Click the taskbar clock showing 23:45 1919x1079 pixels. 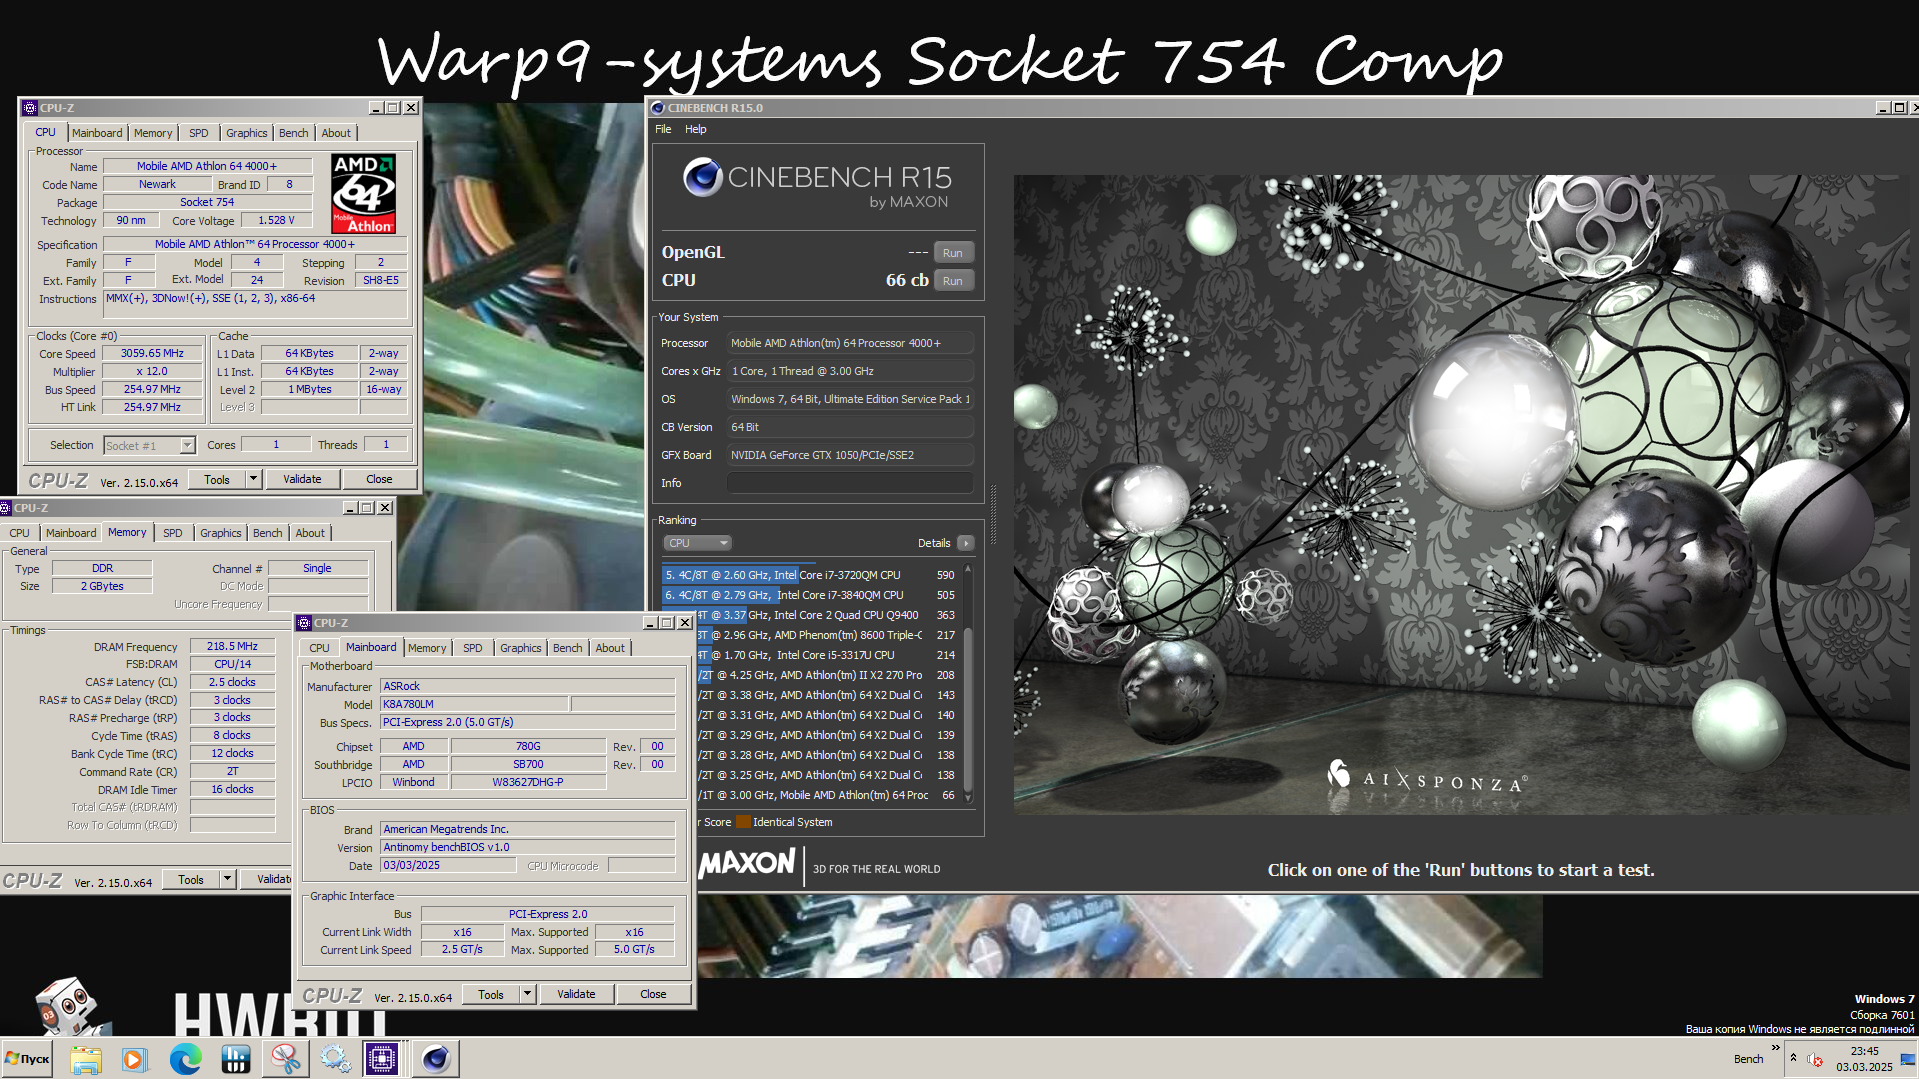1864,1059
